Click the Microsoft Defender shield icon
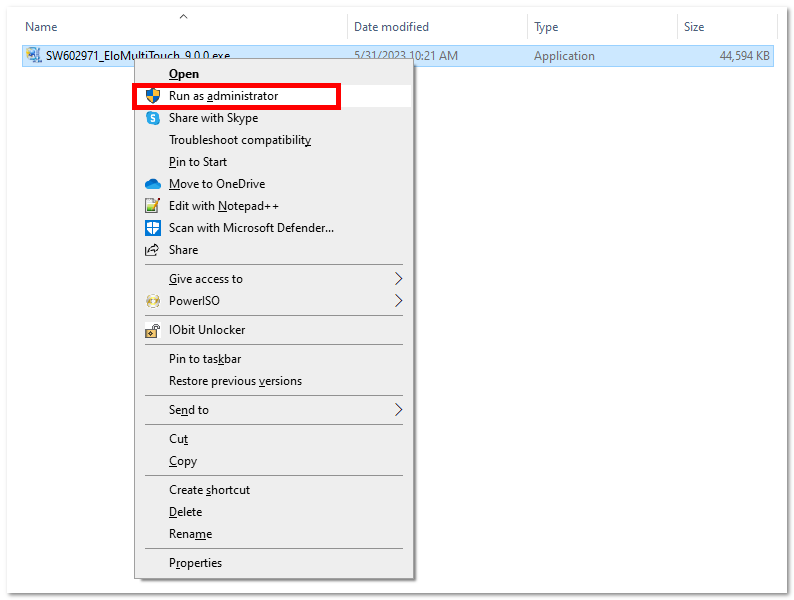794x600 pixels. [153, 228]
